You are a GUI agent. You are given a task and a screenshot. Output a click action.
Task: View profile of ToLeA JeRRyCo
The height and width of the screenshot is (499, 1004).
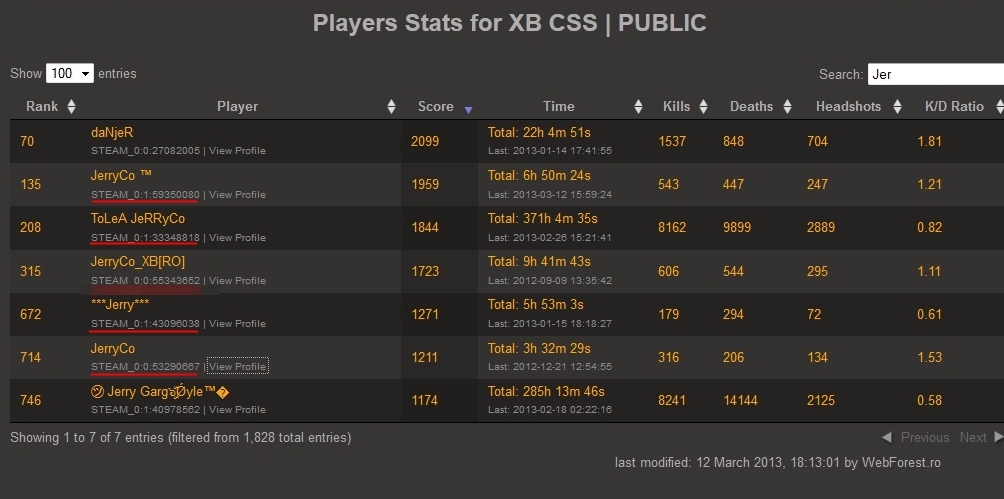(x=237, y=238)
